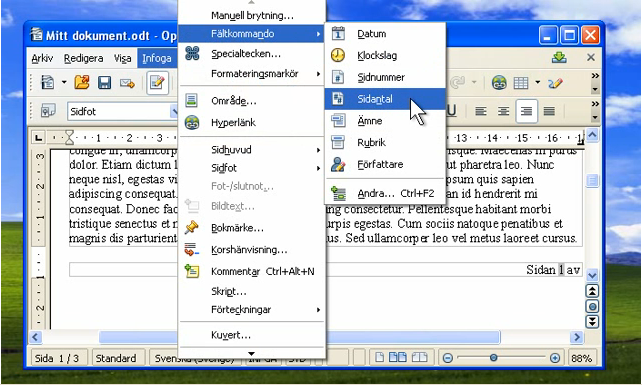Screen dimensions: 642x385
Task: Open the New document dropdown arrow
Action: pyautogui.click(x=64, y=82)
